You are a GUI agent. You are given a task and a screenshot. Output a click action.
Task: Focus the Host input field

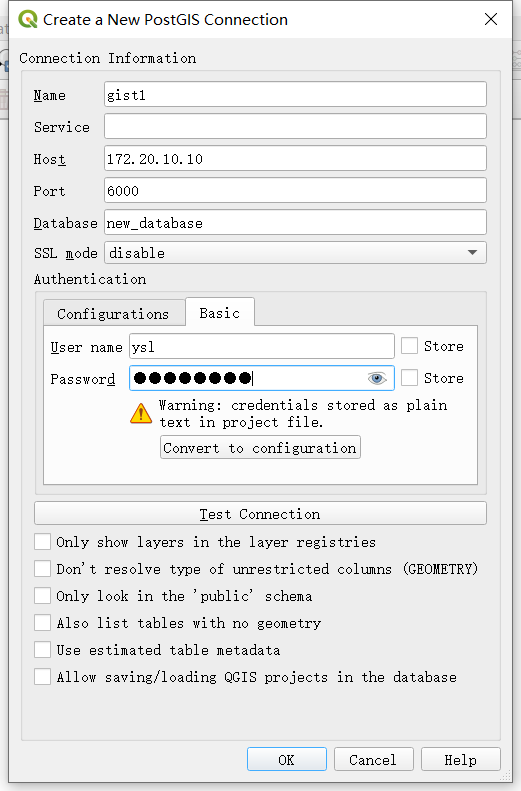(296, 158)
